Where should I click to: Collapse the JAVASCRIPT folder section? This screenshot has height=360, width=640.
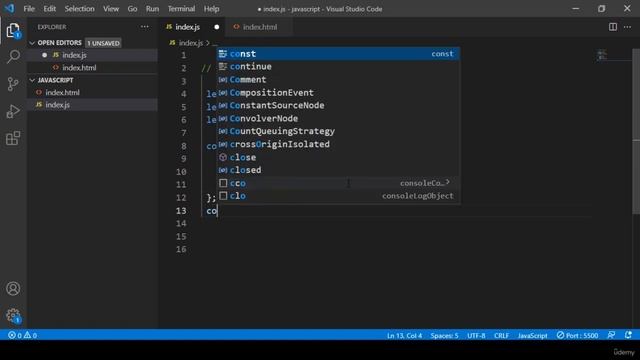coord(32,80)
